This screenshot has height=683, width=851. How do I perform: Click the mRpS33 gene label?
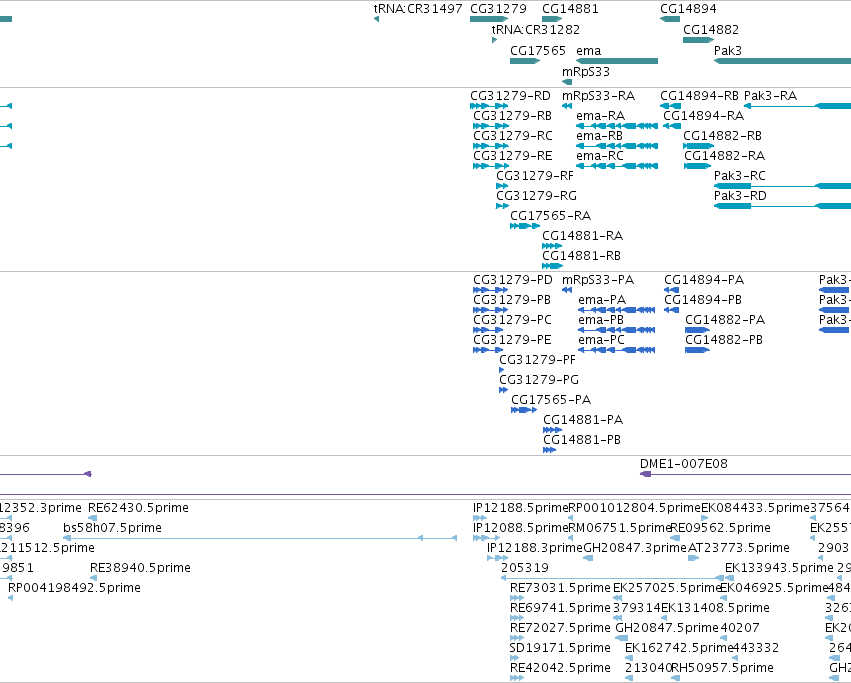[x=586, y=72]
